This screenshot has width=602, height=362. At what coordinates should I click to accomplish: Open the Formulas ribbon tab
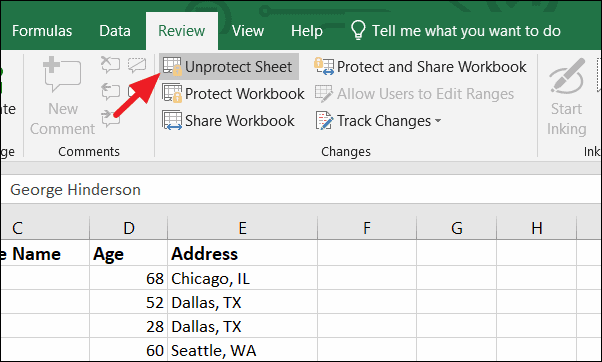pyautogui.click(x=42, y=31)
